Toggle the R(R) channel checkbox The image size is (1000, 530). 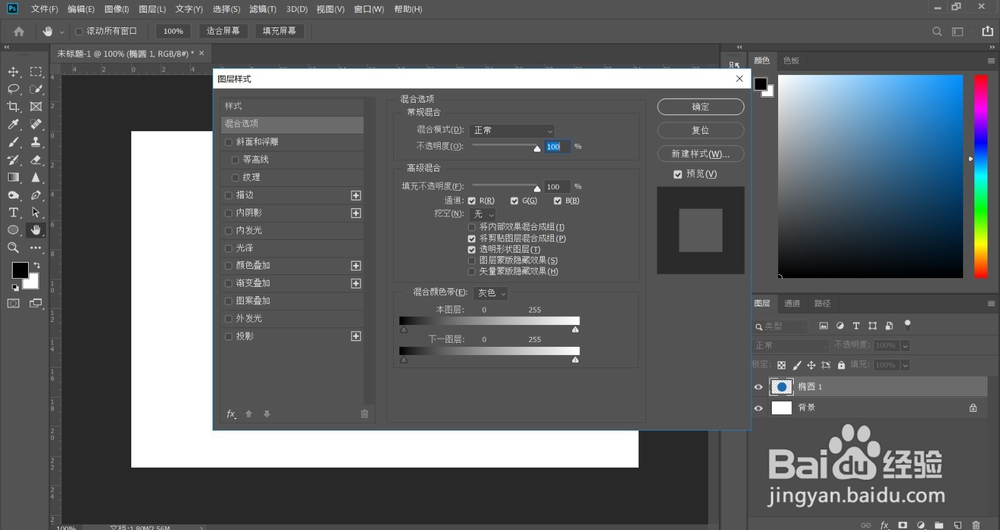pos(472,201)
